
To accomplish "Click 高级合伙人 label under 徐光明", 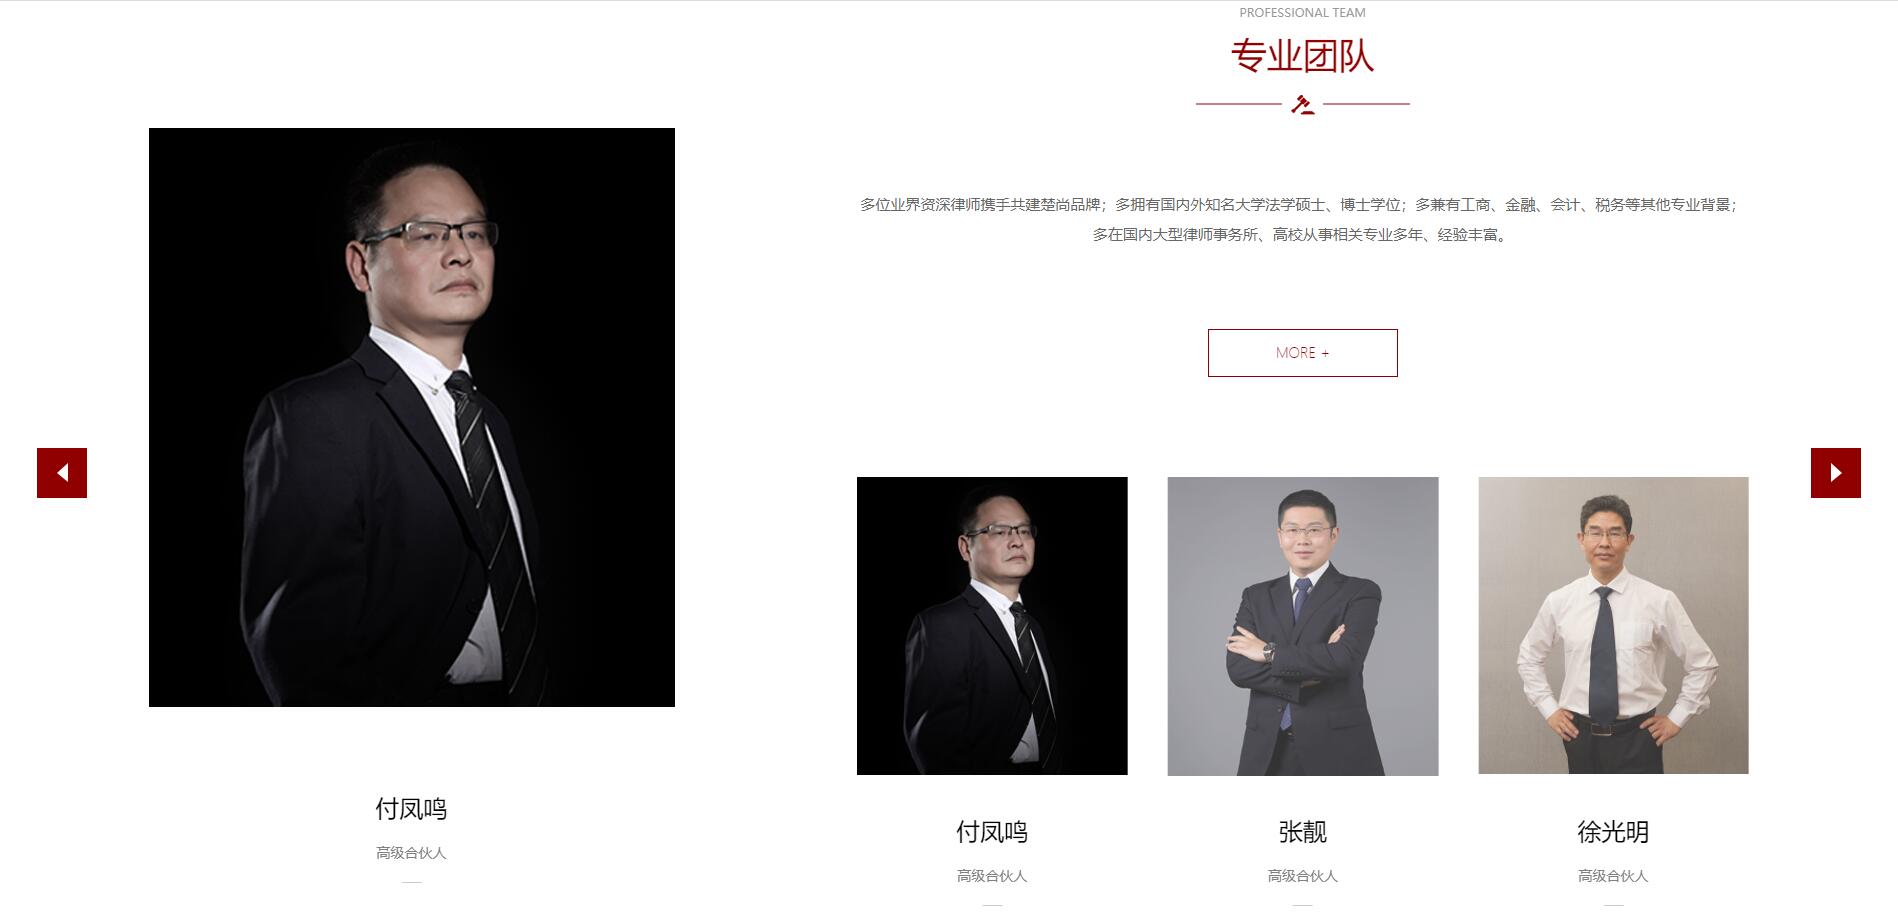I will (x=1613, y=876).
